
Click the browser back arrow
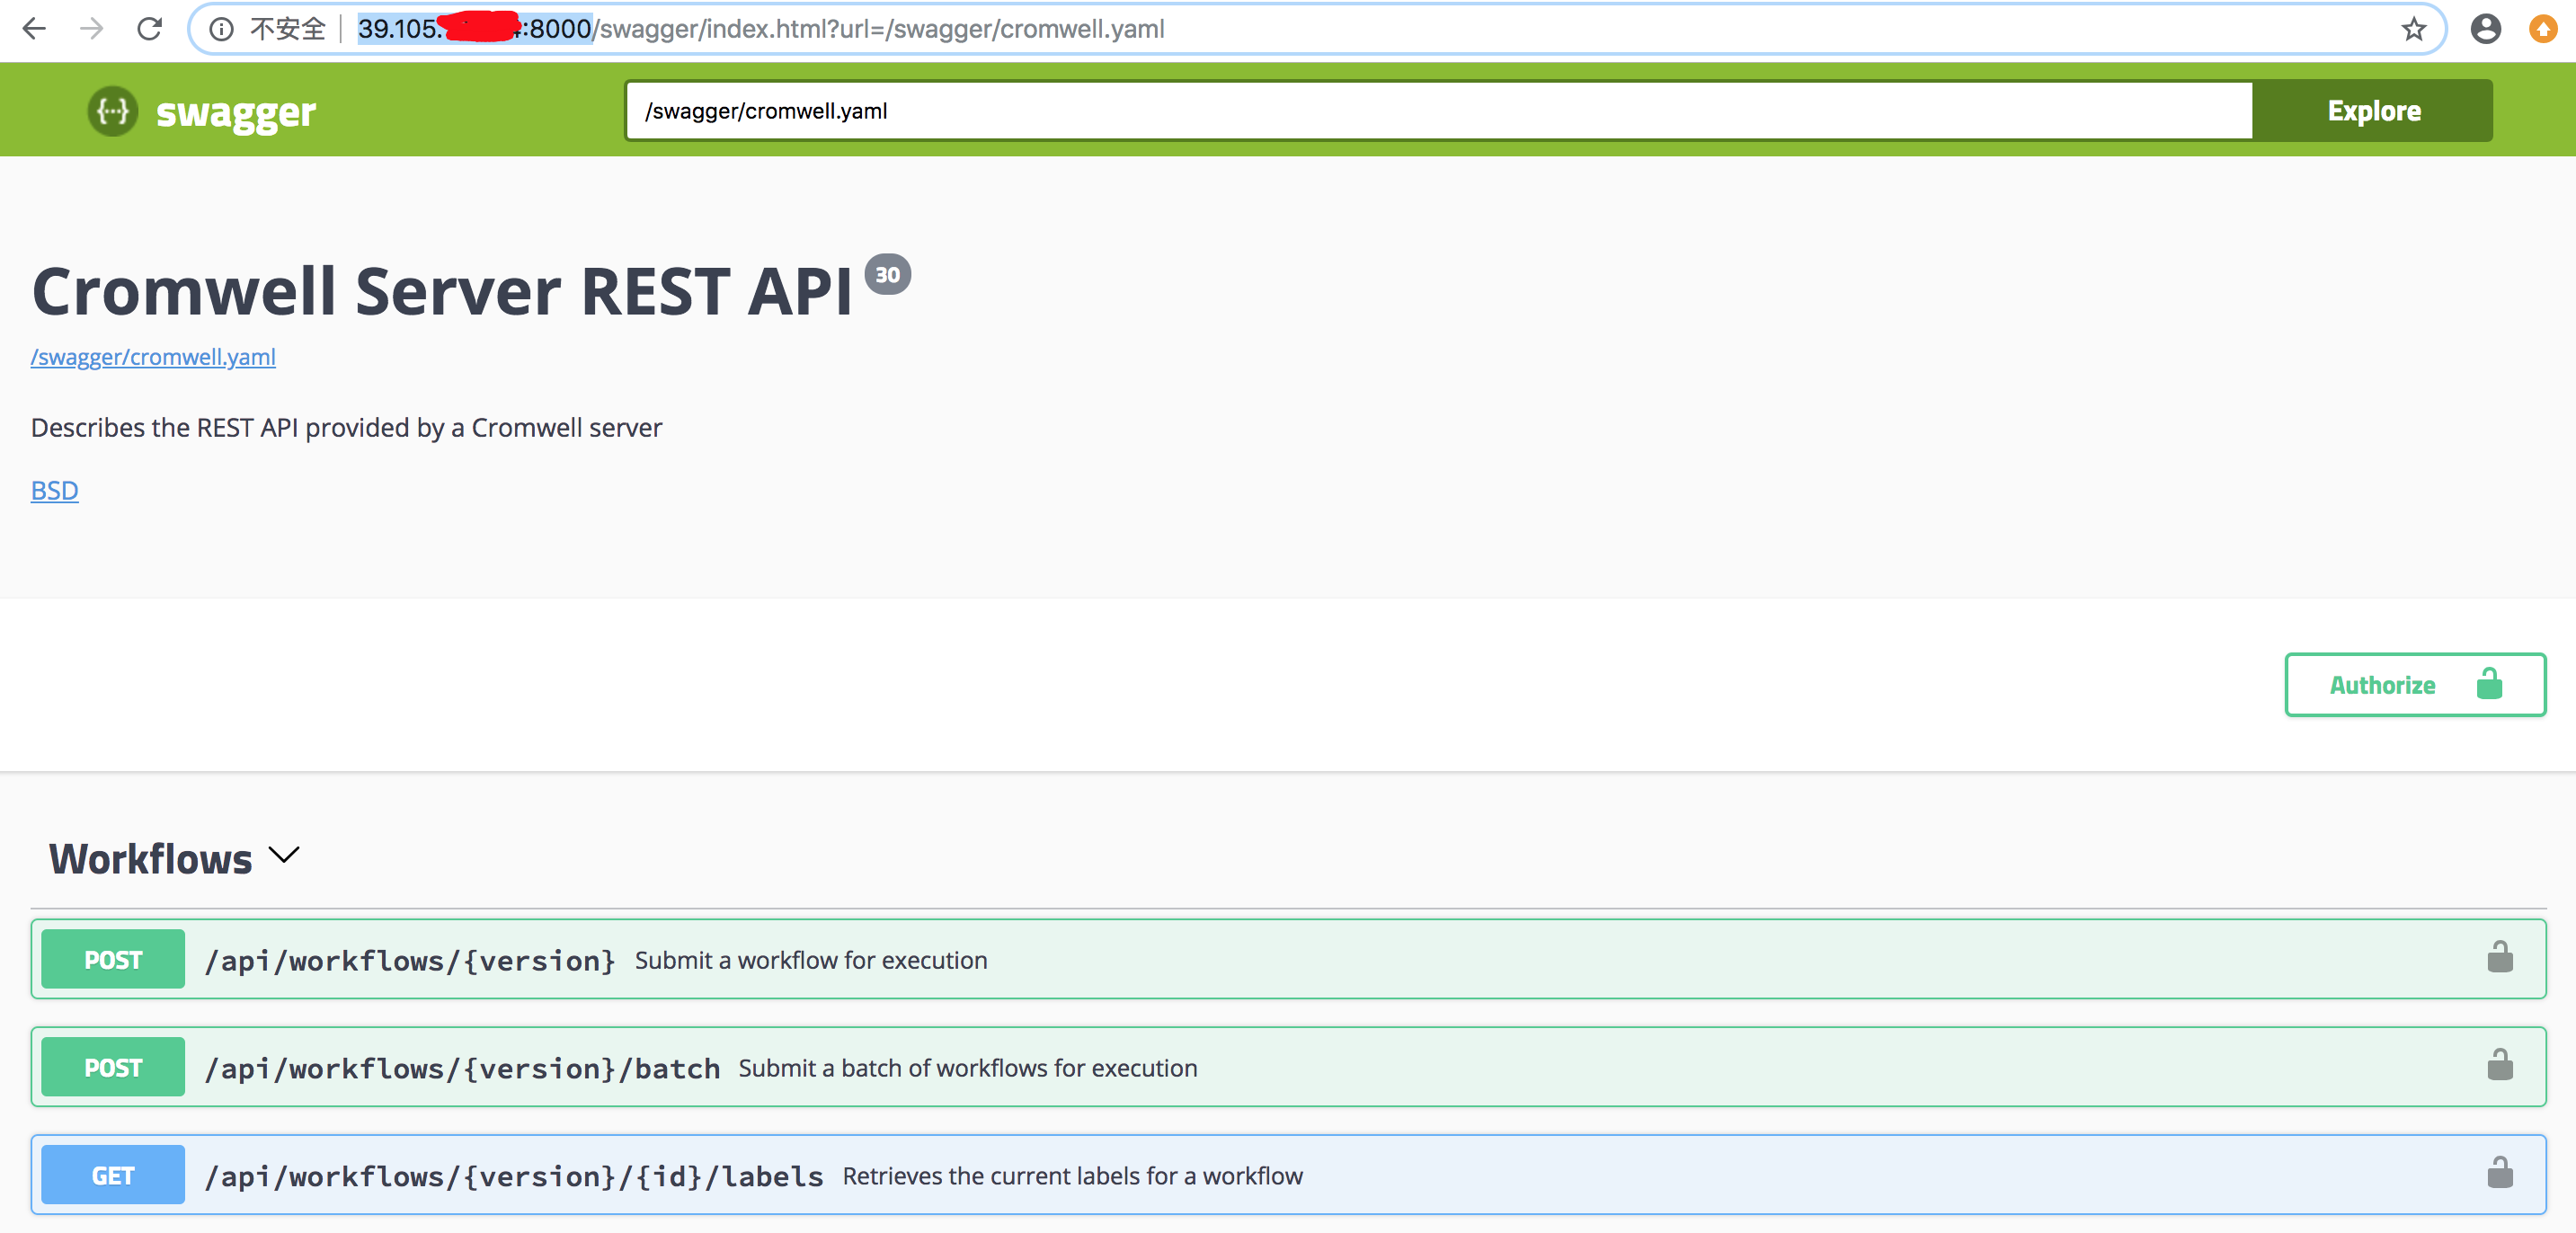point(34,29)
